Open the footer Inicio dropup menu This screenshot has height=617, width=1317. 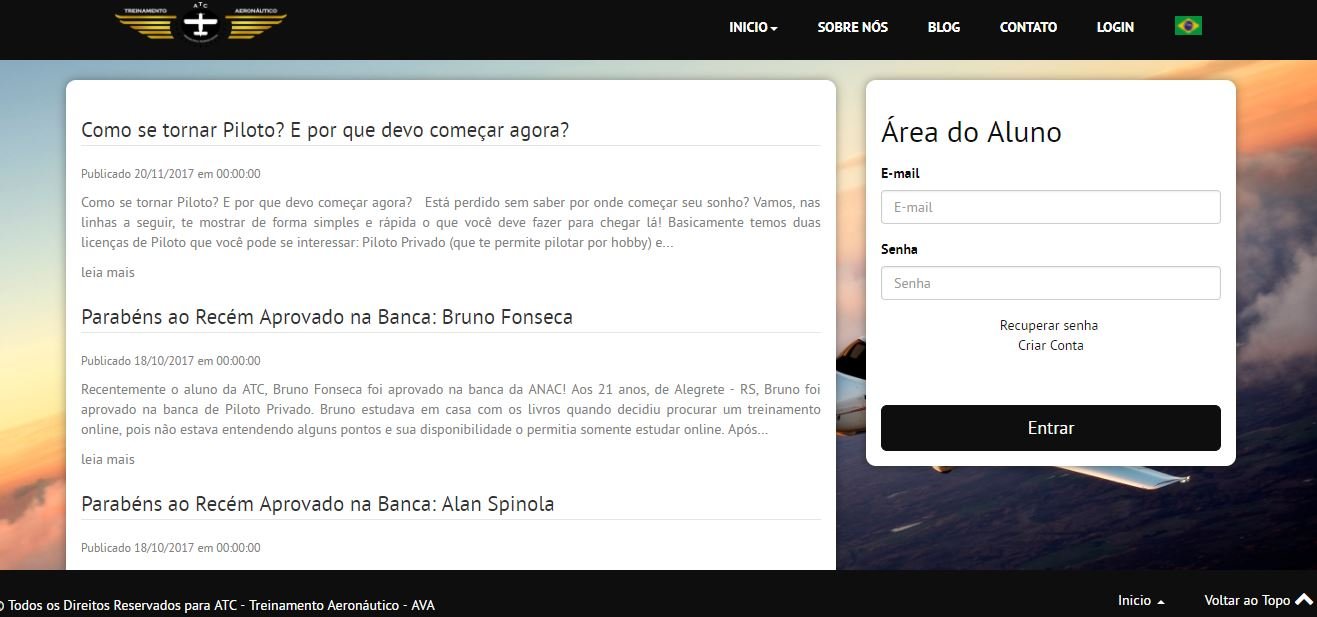(1141, 601)
